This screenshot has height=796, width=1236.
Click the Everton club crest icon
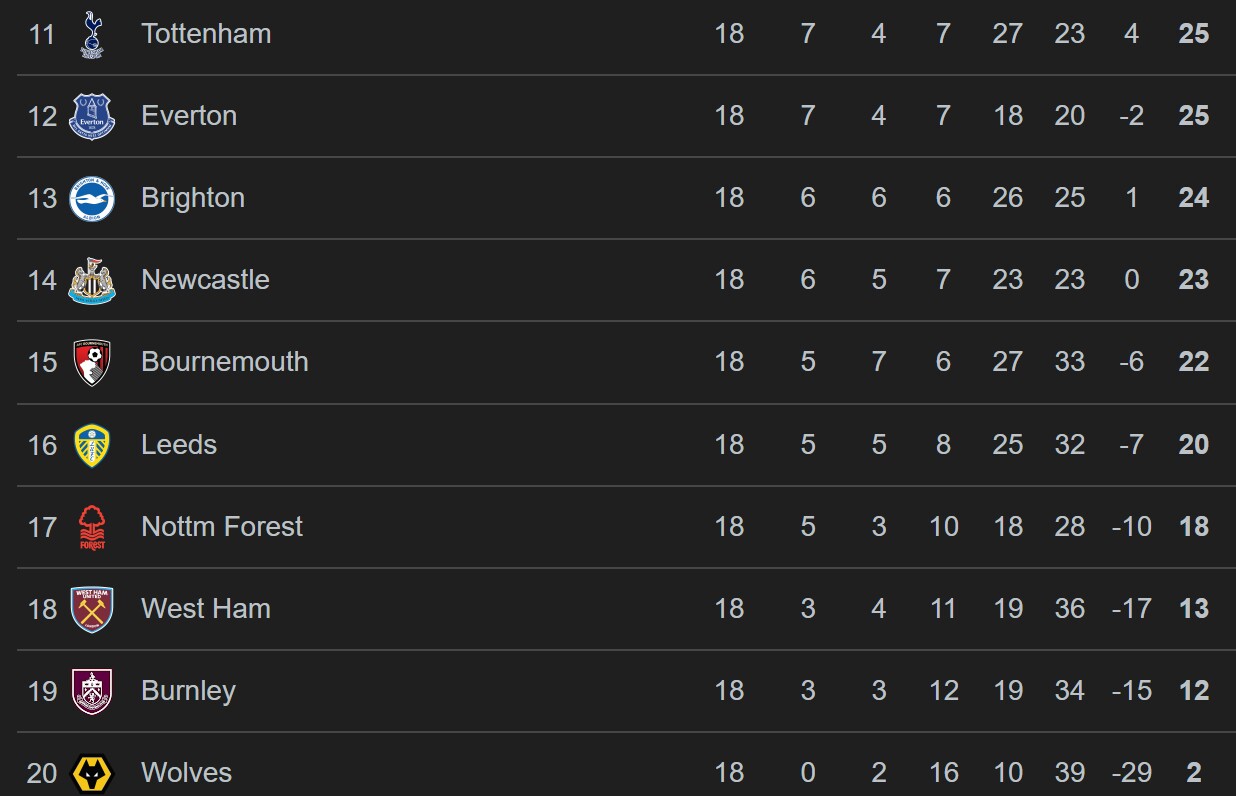[92, 116]
